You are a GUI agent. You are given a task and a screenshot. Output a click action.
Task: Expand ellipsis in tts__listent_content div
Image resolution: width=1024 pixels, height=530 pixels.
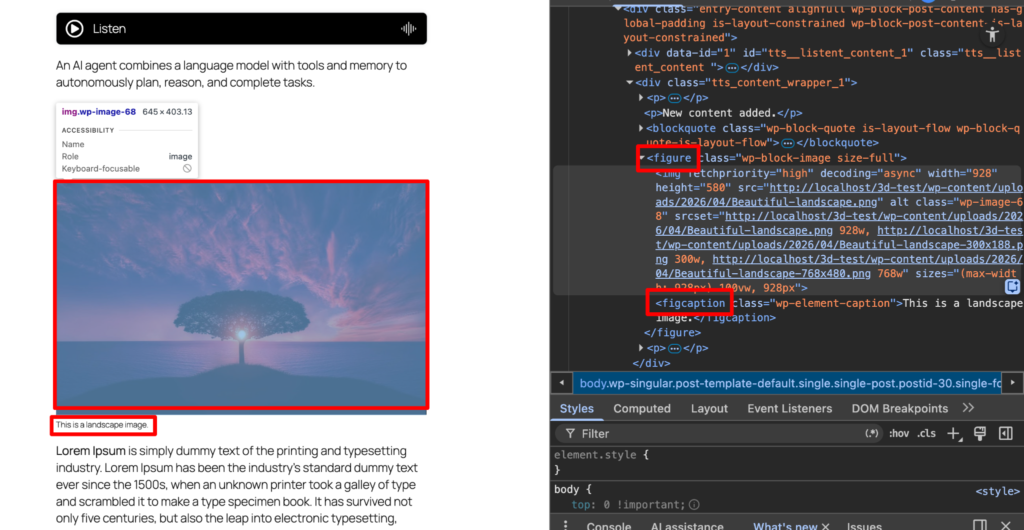tap(732, 67)
